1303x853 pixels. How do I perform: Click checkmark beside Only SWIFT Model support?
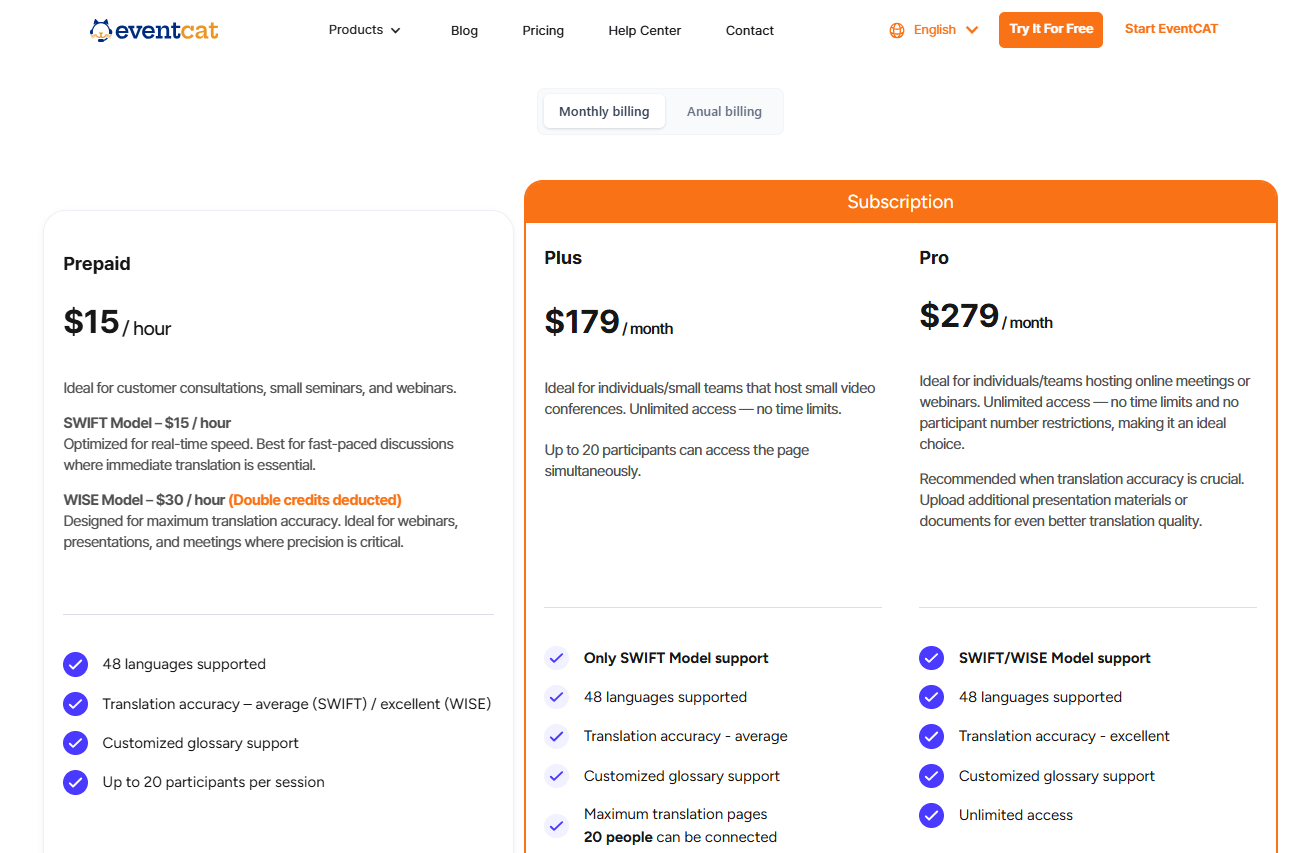point(556,658)
